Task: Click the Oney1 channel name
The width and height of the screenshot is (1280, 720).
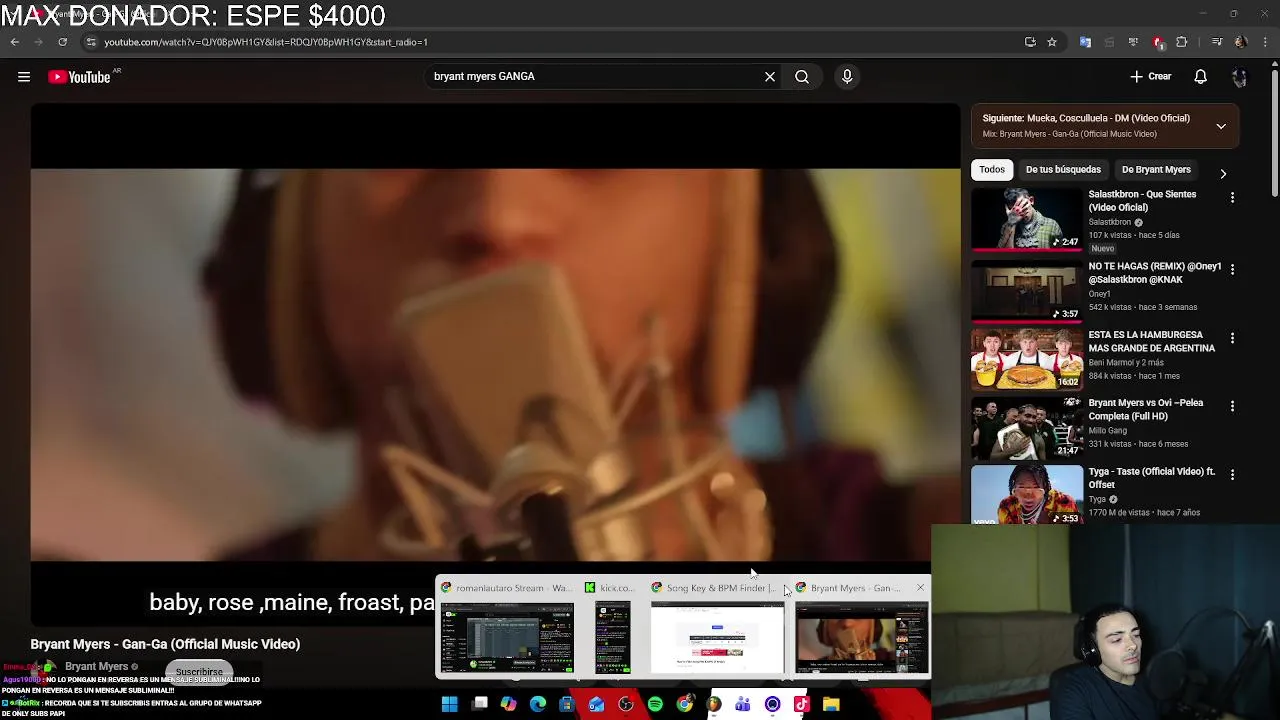Action: tap(1100, 294)
